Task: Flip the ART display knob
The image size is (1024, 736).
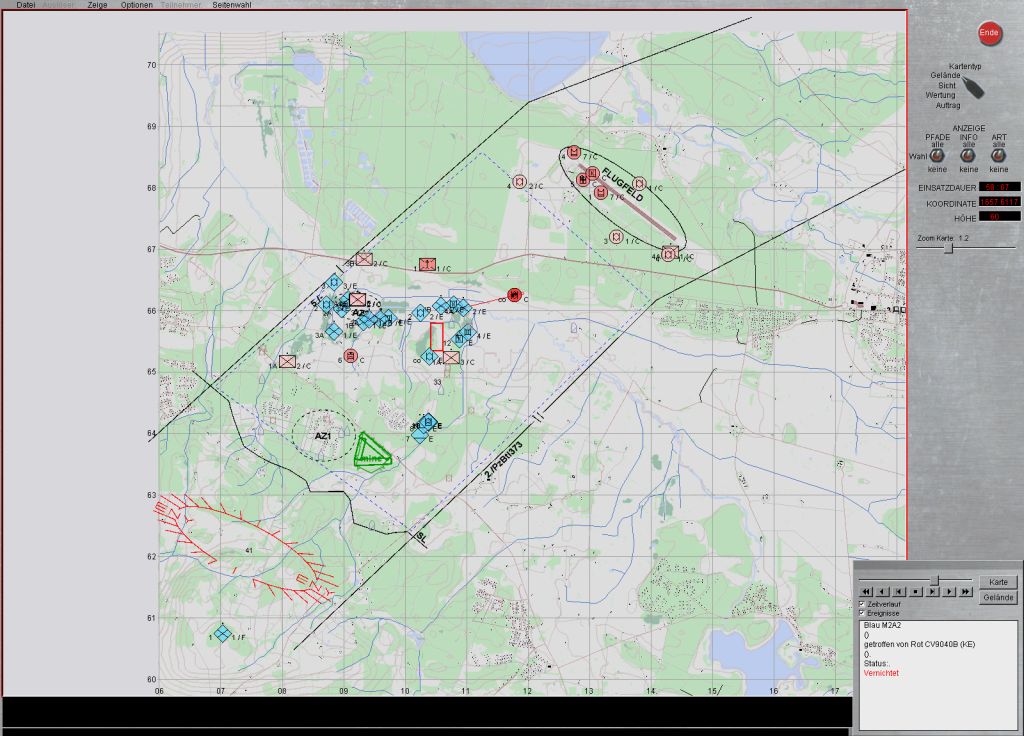Action: [x=998, y=156]
